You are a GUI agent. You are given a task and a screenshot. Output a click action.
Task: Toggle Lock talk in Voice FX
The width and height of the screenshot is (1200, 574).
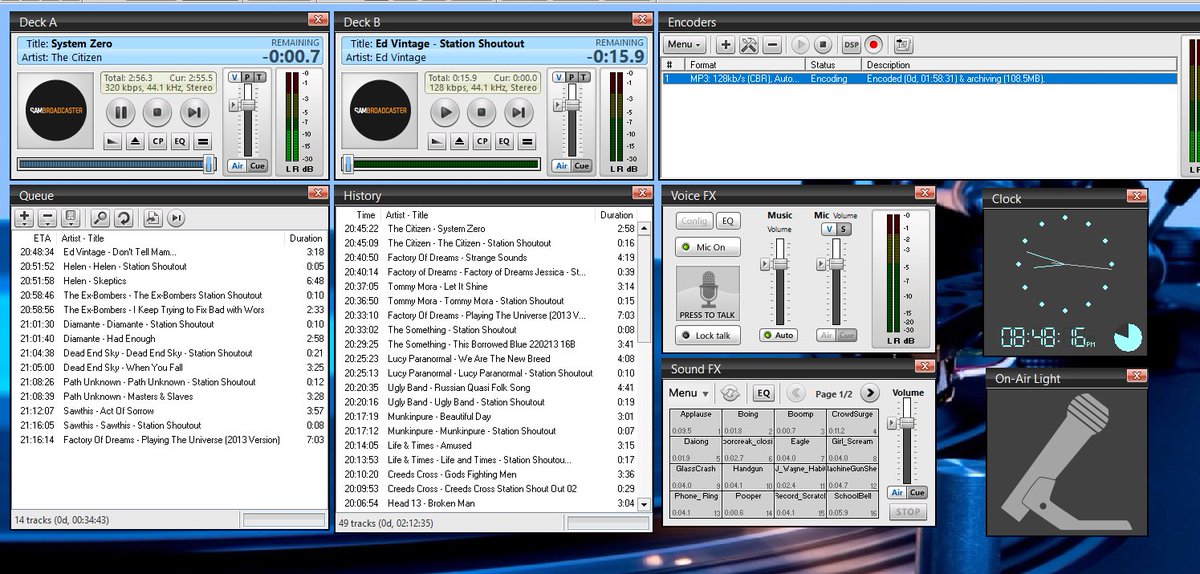tap(708, 336)
